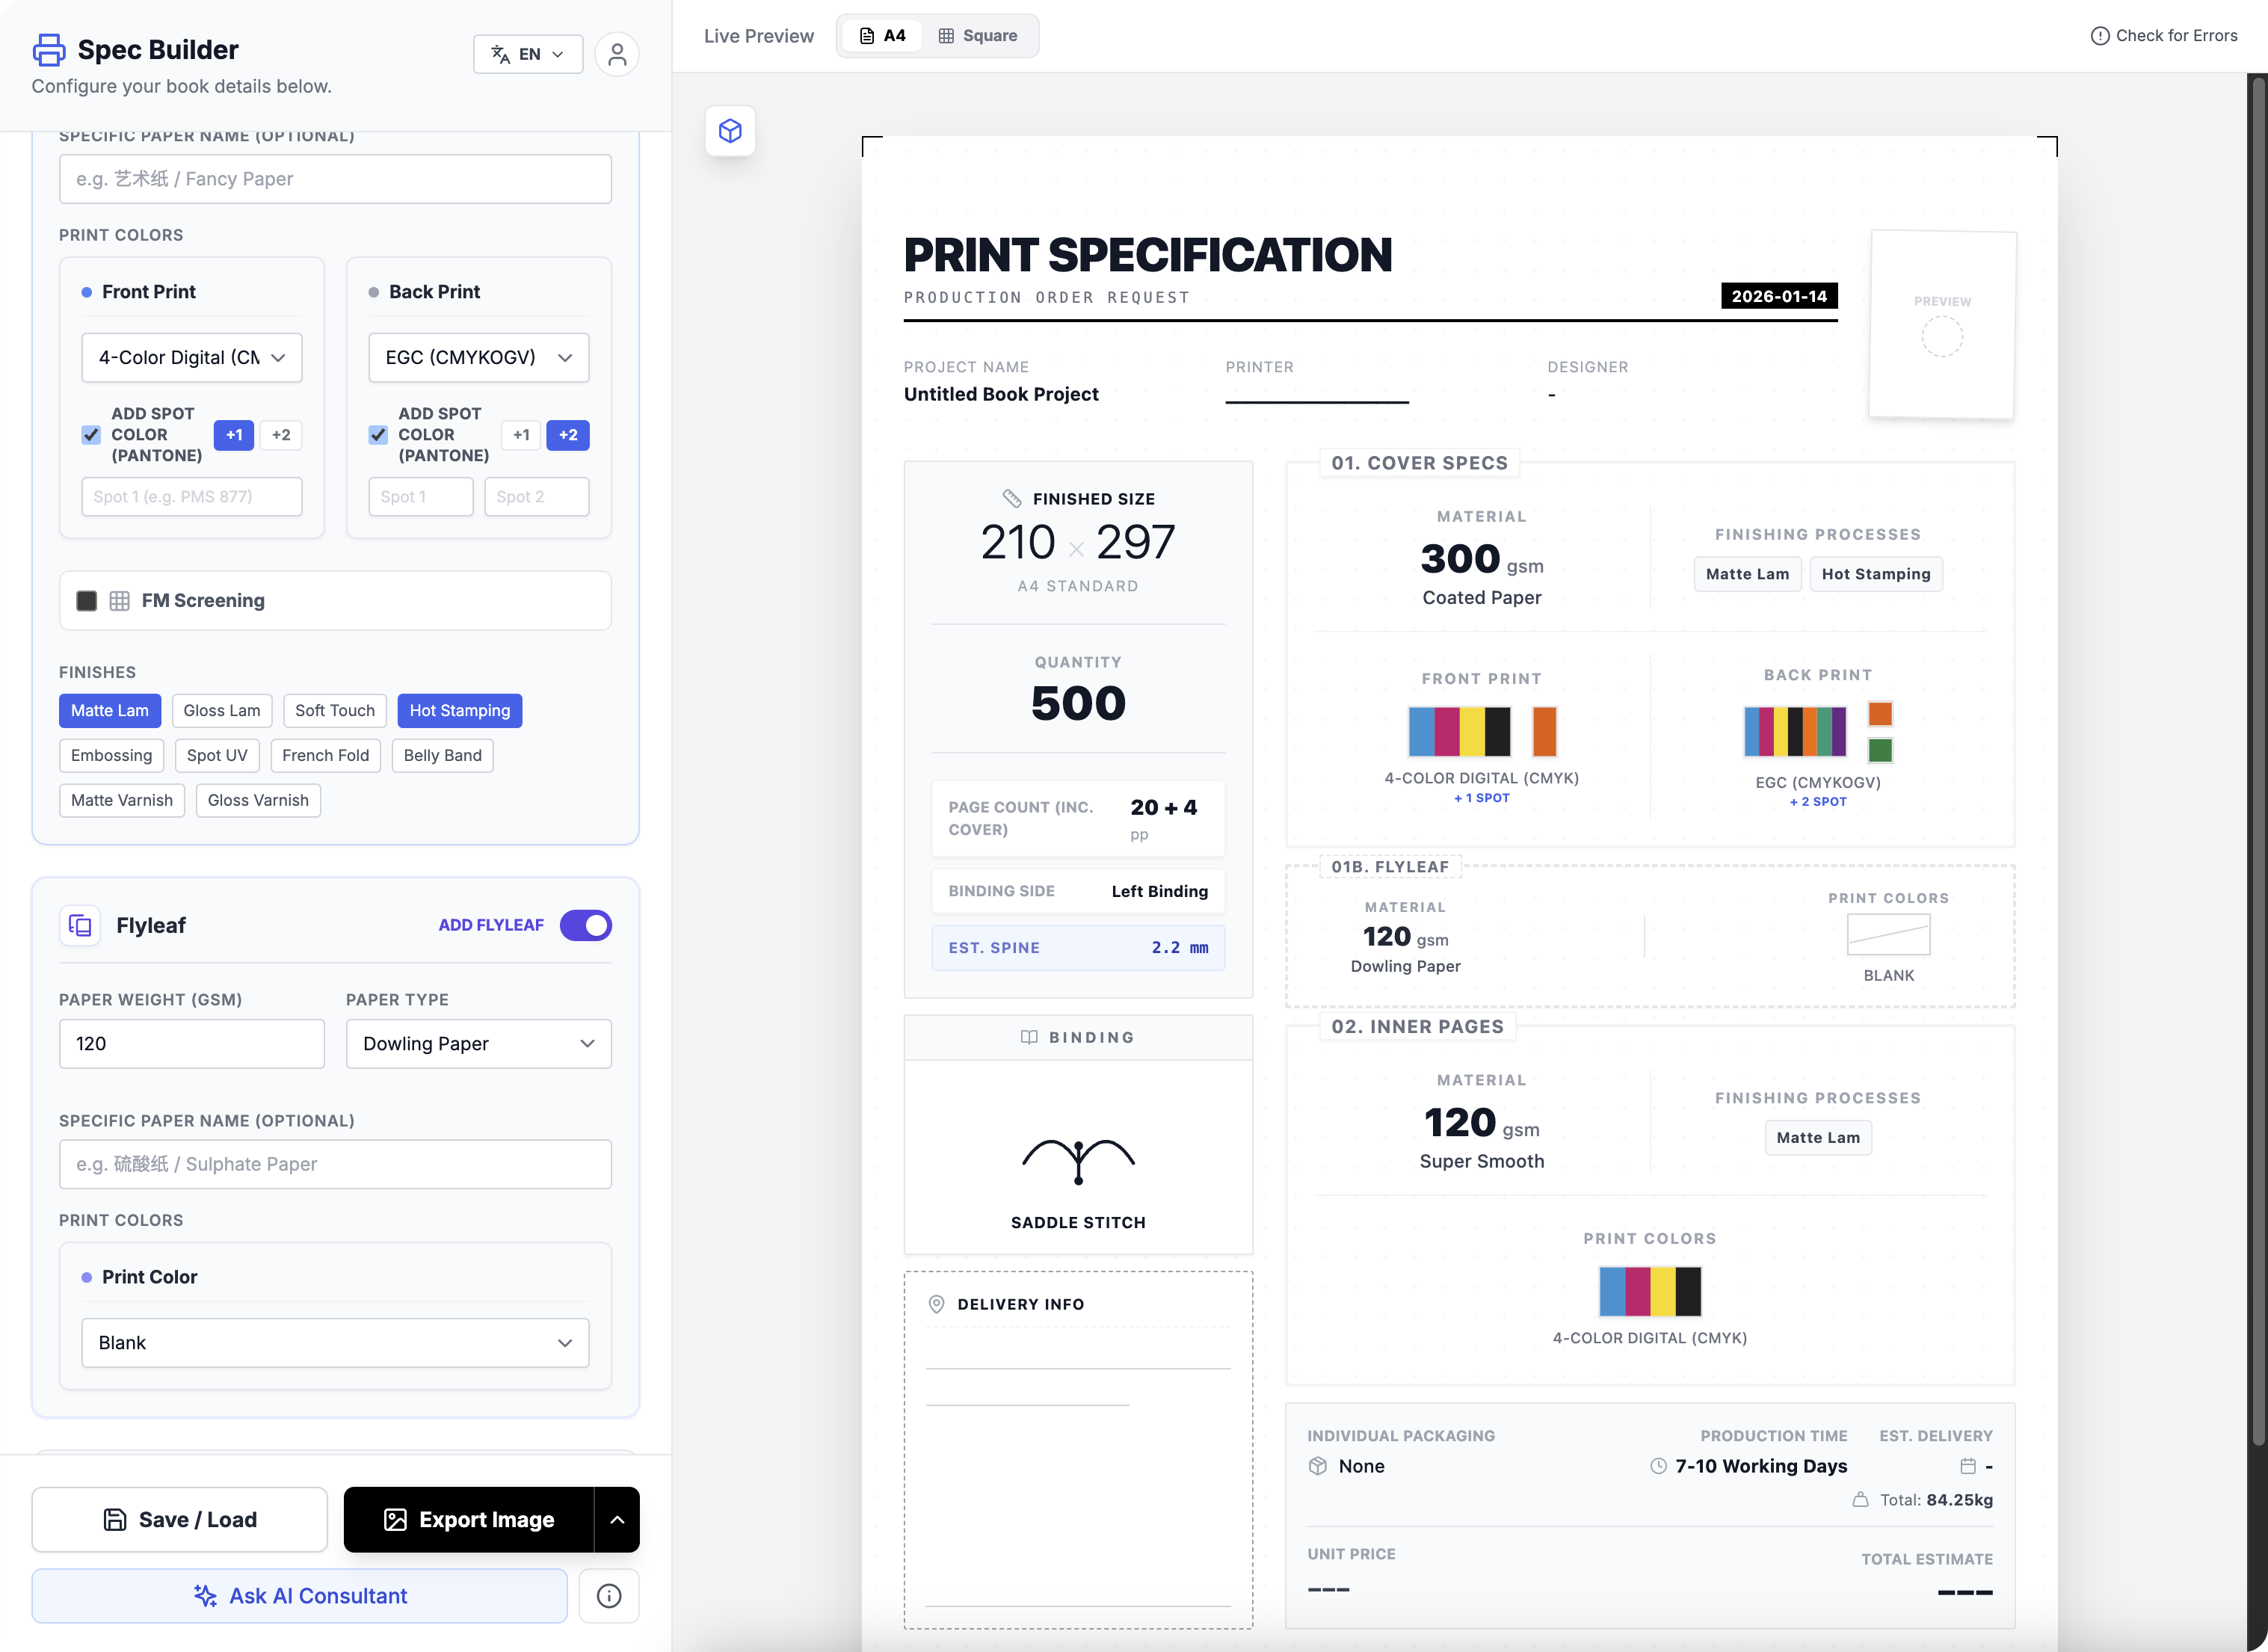Image resolution: width=2268 pixels, height=1652 pixels.
Task: Turn off the Add Flyleaf toggle
Action: point(585,925)
